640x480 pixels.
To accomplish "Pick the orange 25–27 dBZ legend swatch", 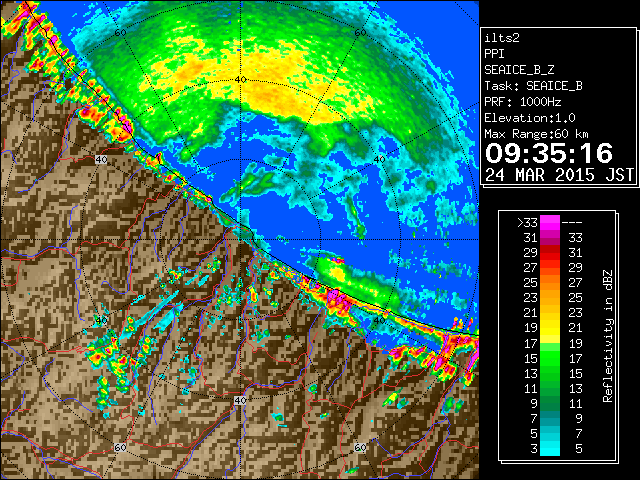I will [x=550, y=282].
